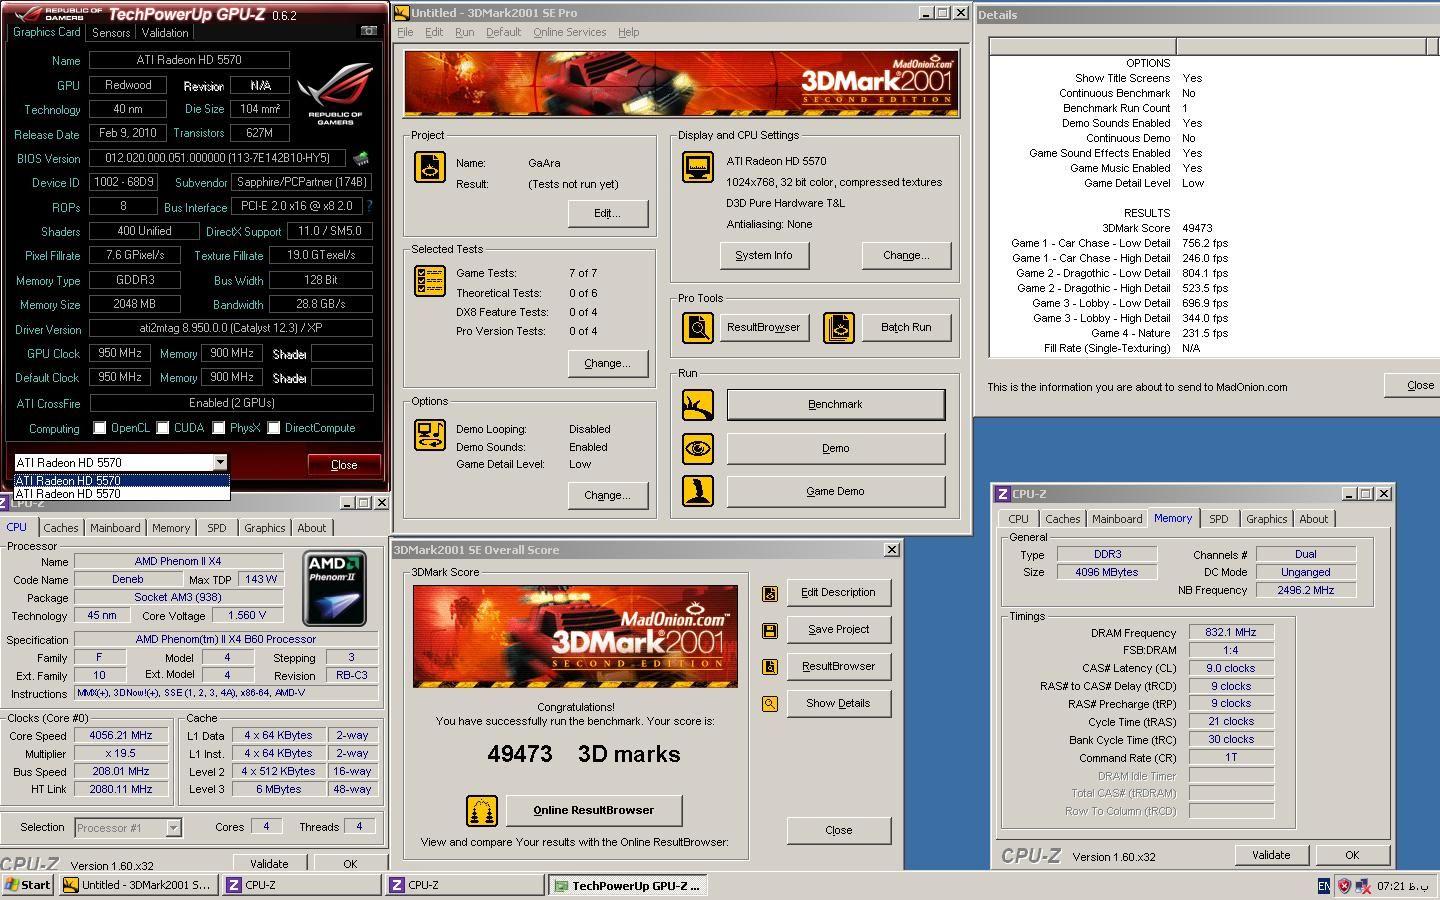This screenshot has width=1440, height=900.
Task: Click the ResultBrowser icon in score window
Action: point(770,667)
